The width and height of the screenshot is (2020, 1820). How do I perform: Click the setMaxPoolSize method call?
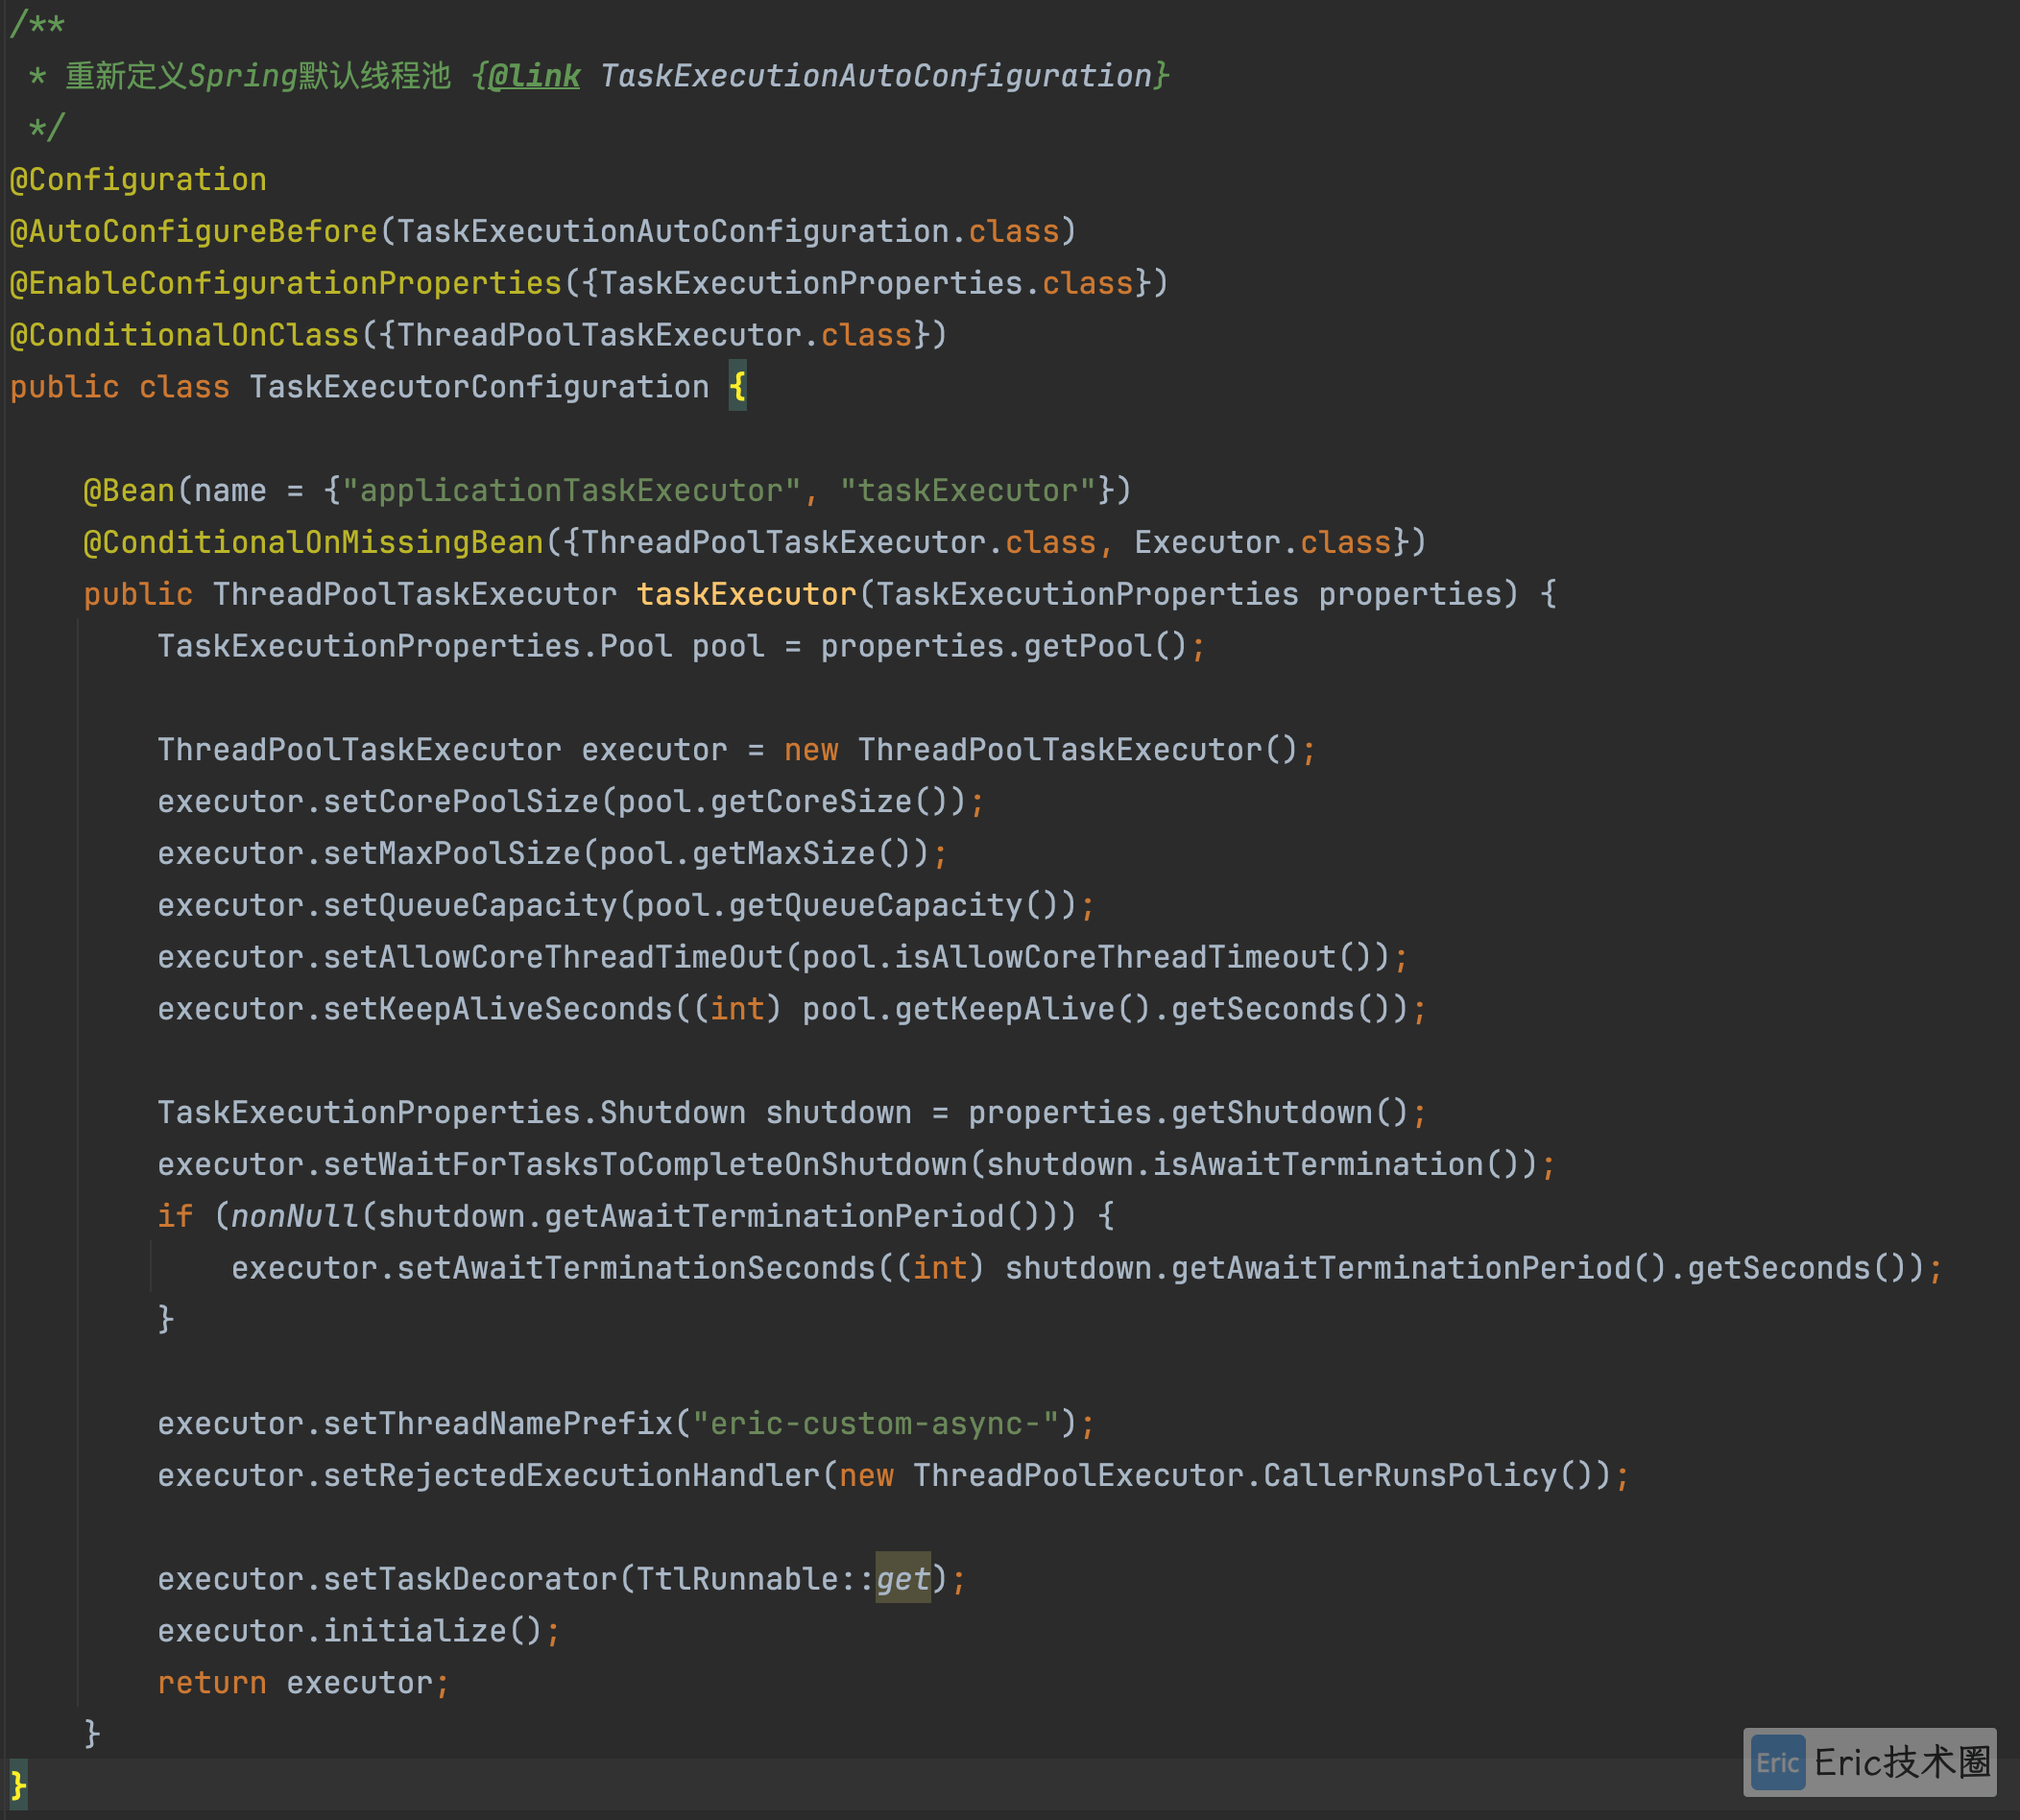pyautogui.click(x=452, y=854)
